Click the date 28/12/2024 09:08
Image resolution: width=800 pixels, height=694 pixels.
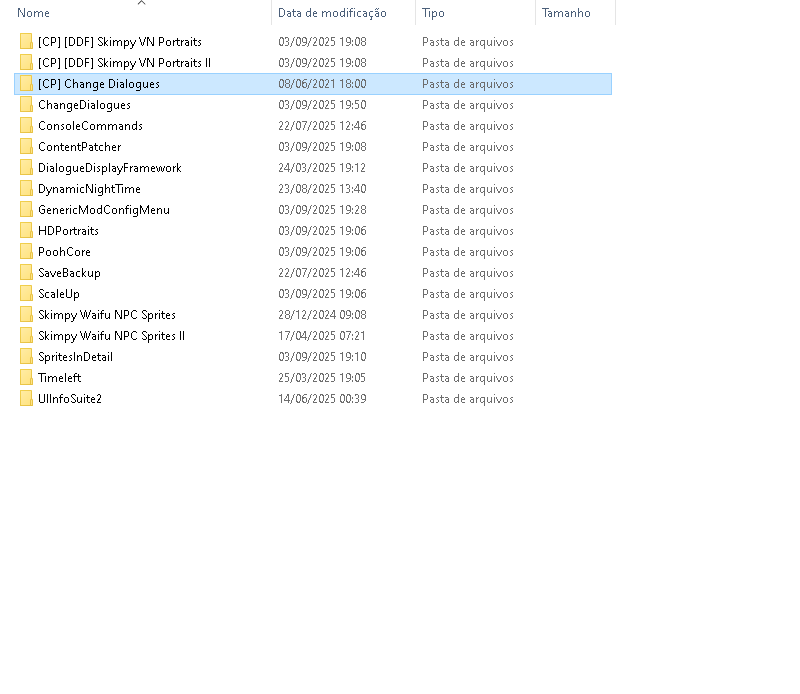[x=322, y=315]
